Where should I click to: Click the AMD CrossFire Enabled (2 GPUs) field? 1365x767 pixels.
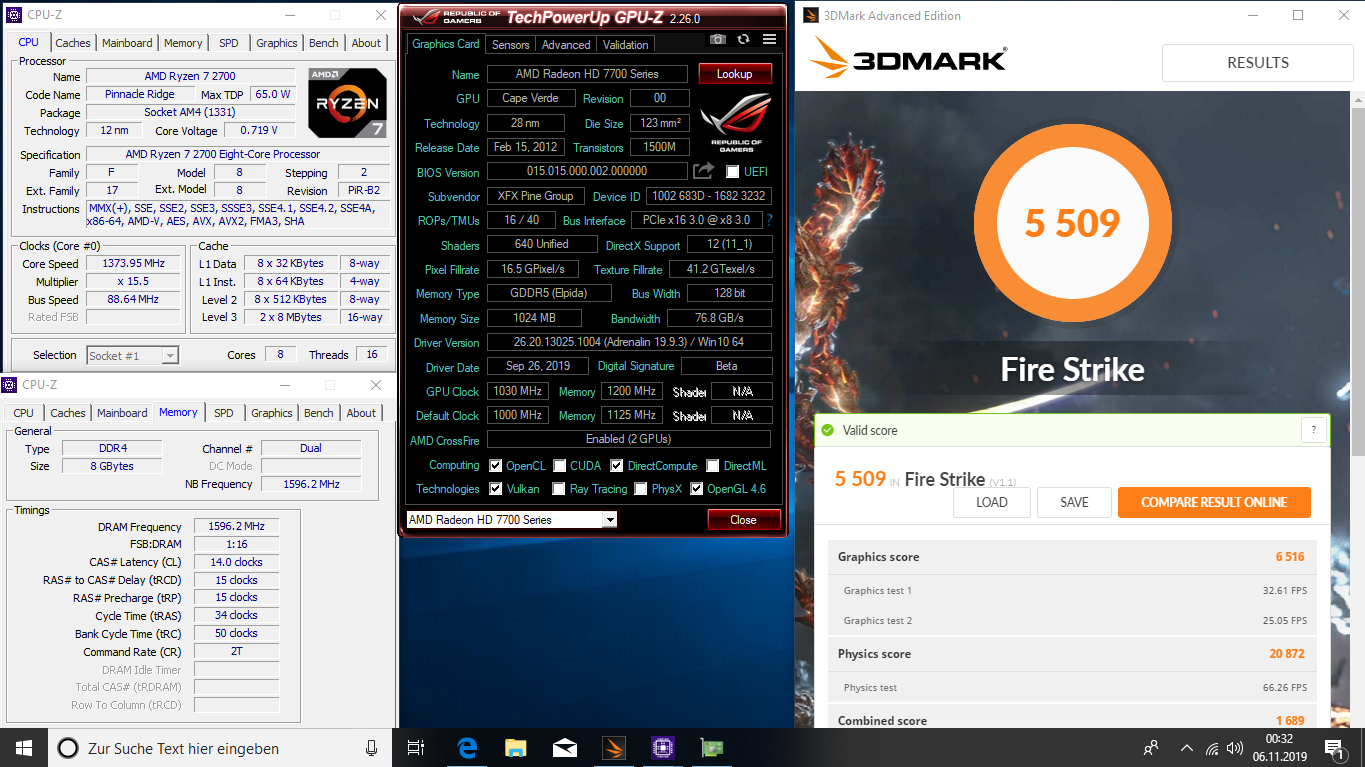(629, 439)
